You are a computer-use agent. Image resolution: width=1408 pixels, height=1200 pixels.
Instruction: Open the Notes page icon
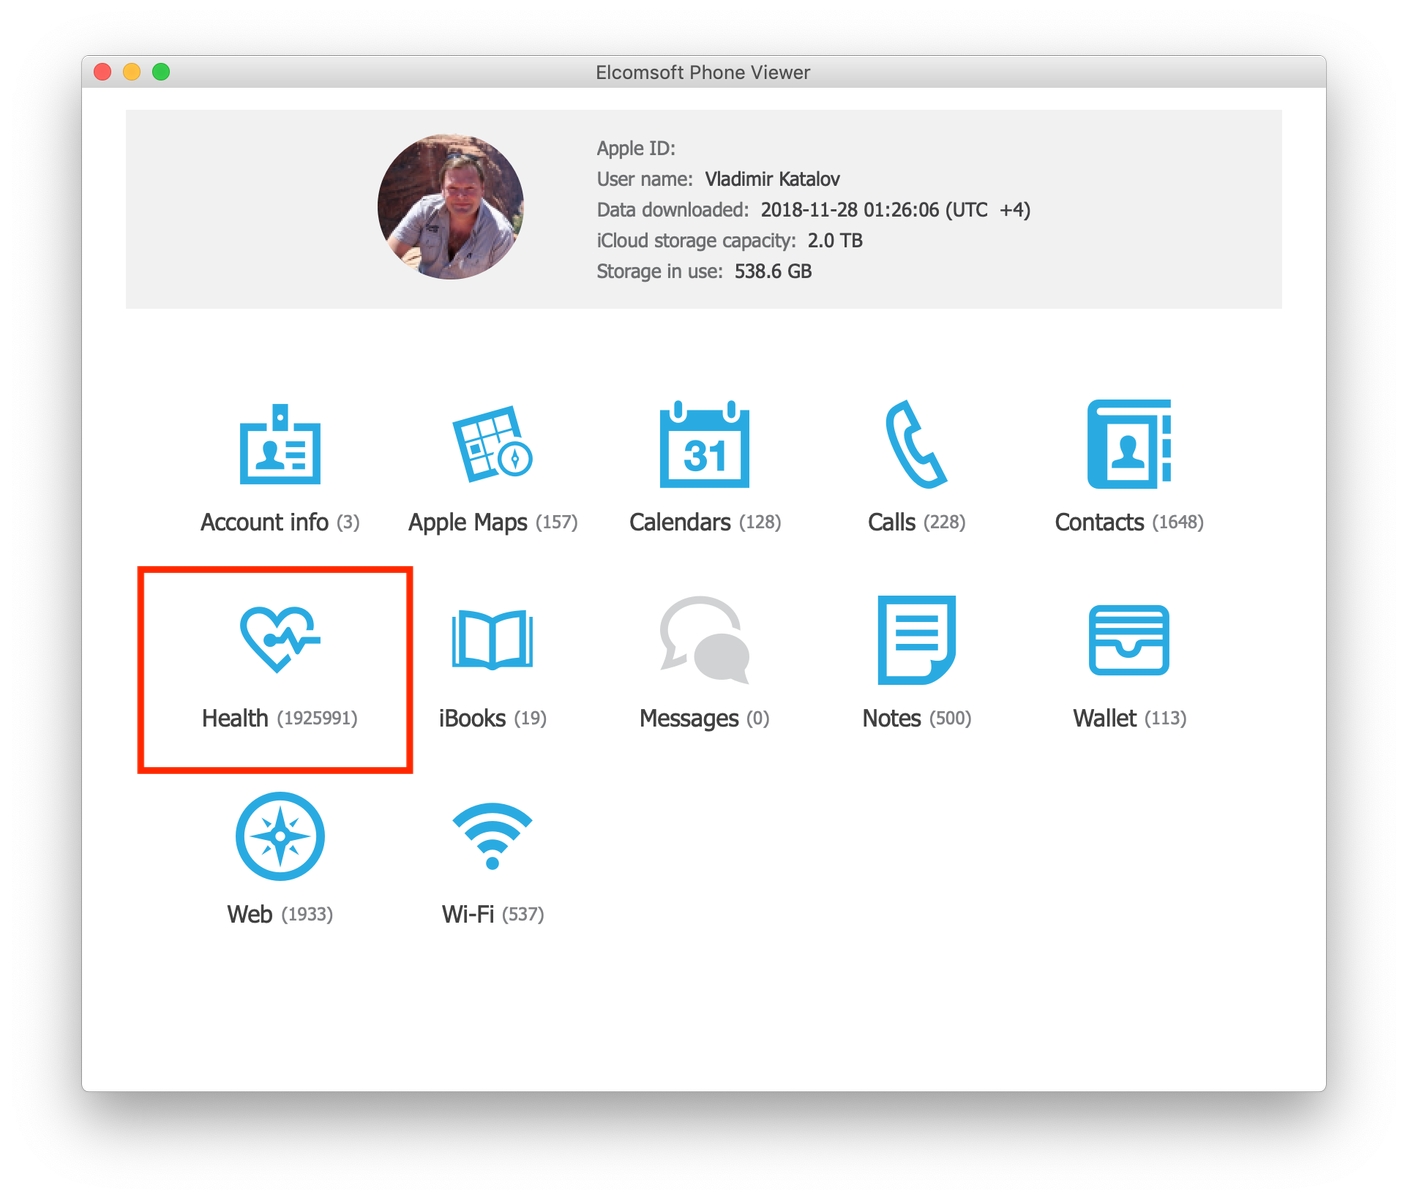916,640
